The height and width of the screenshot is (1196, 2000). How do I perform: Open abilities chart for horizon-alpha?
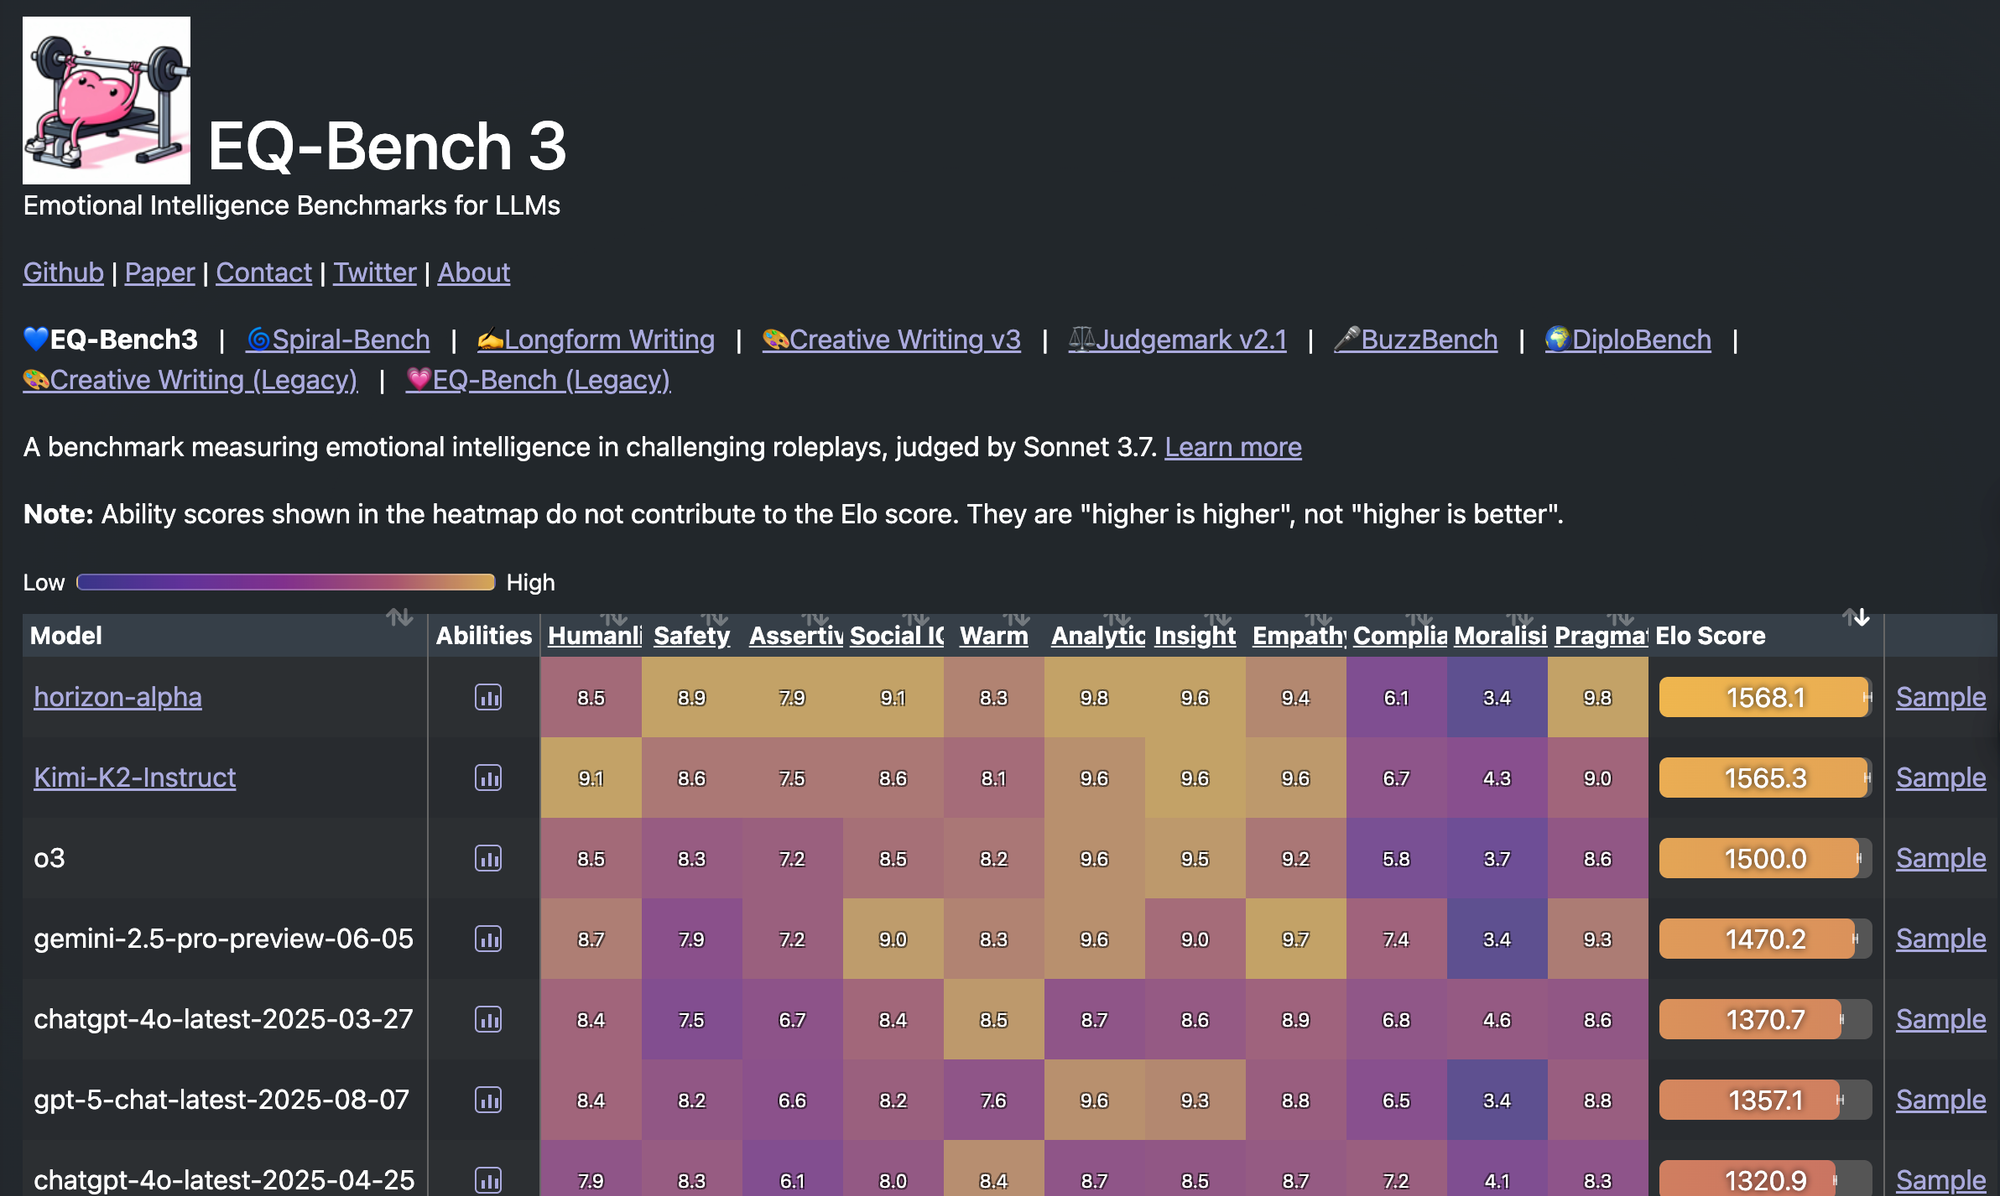488,697
